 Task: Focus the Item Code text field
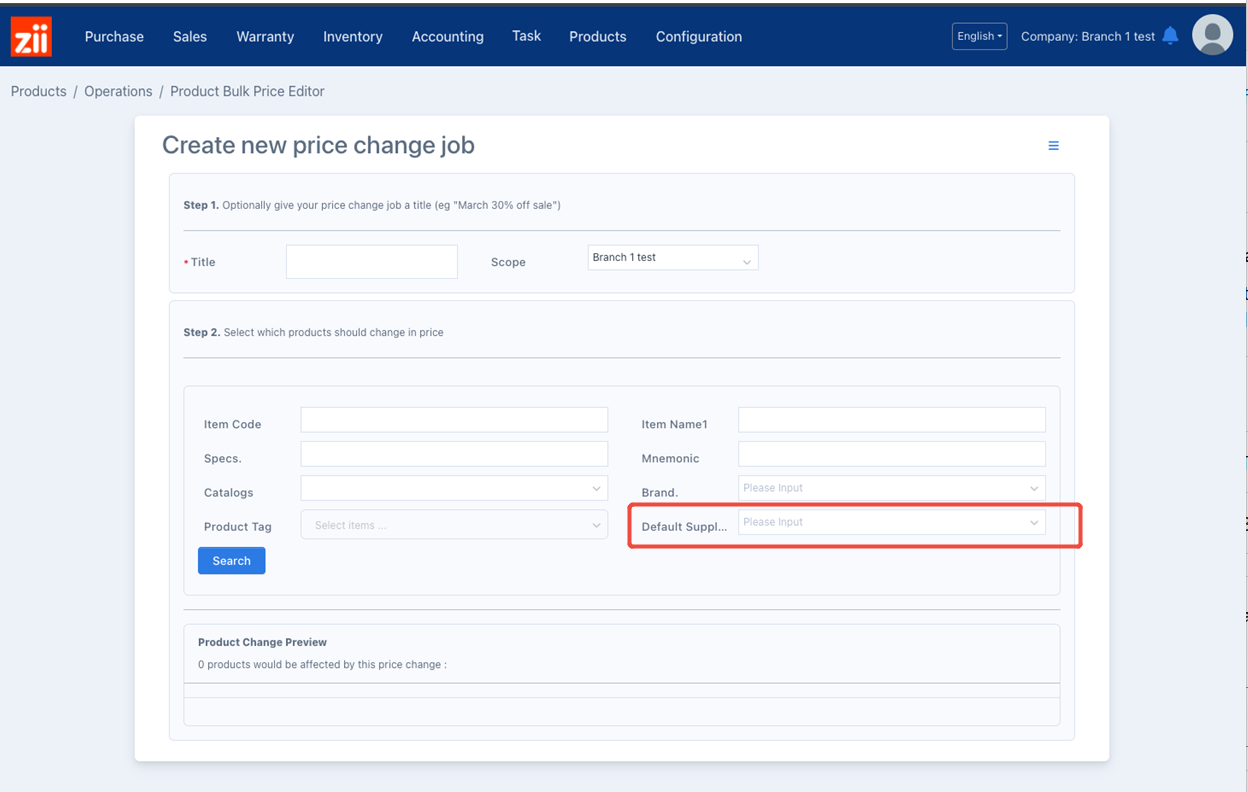454,420
